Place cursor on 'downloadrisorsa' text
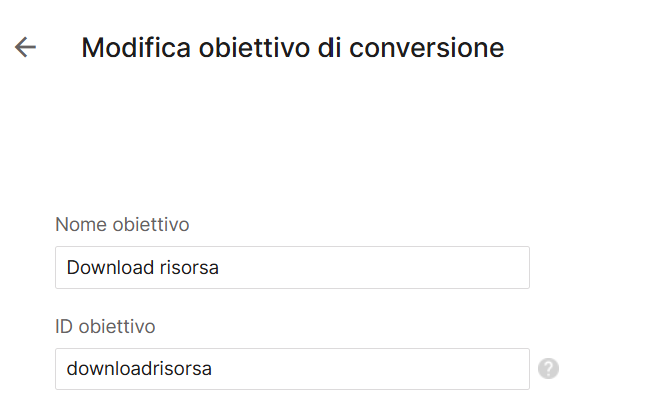The image size is (662, 412). pyautogui.click(x=139, y=369)
